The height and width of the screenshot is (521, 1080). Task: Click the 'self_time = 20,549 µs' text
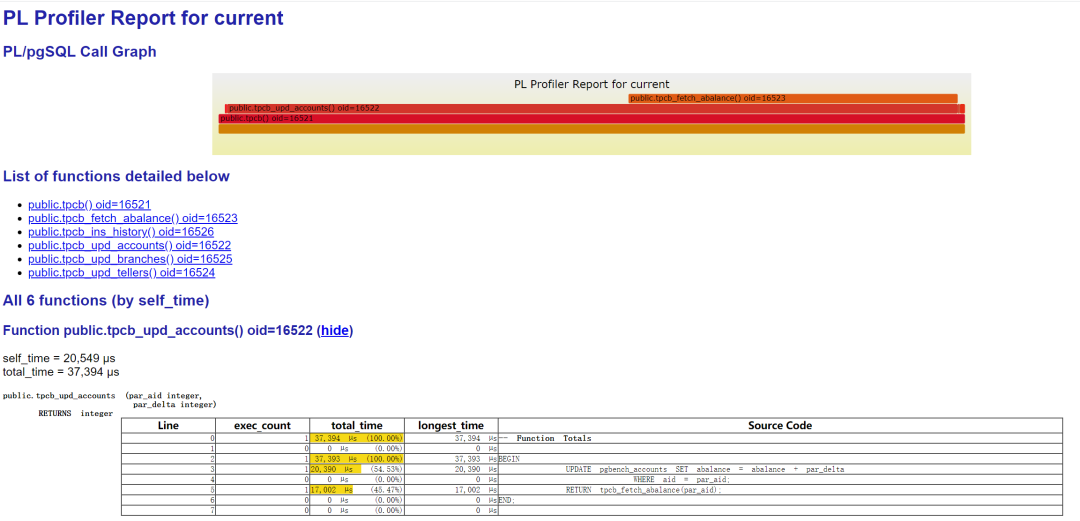point(59,358)
